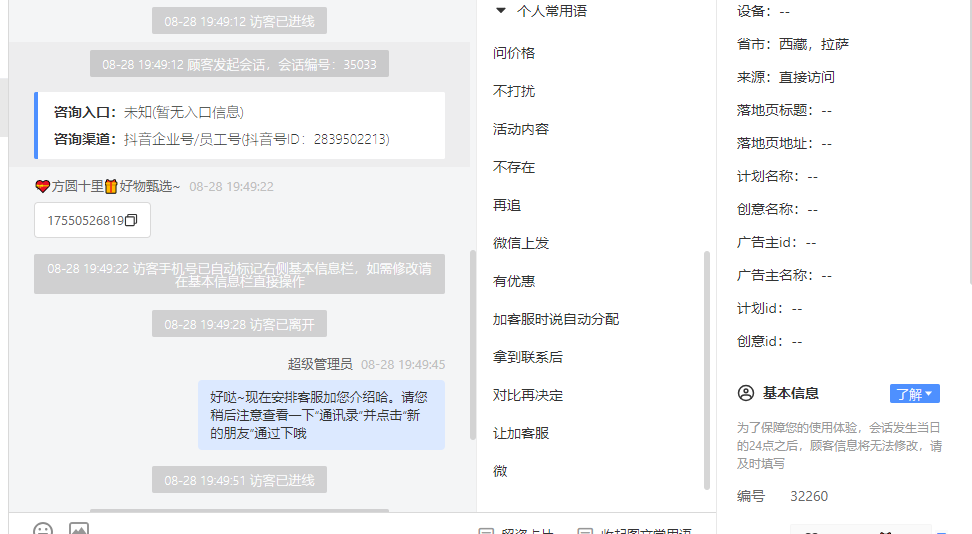Click the 超级管理员 sender name
Screen dimensions: 972x534
(320, 364)
